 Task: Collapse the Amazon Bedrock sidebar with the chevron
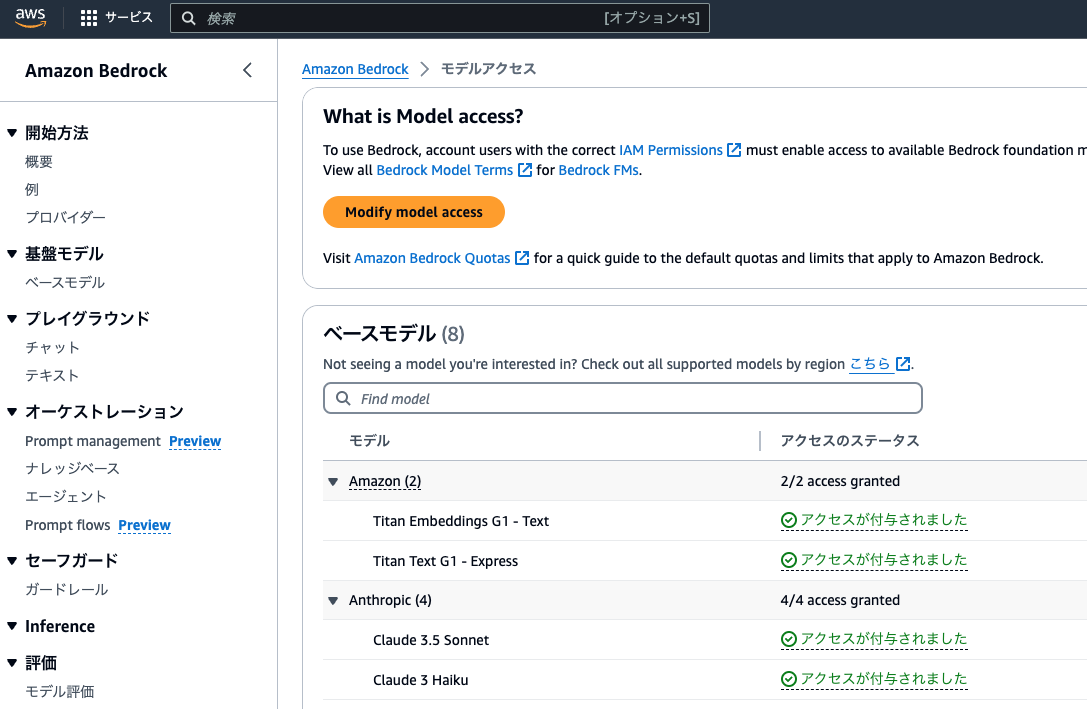point(247,70)
